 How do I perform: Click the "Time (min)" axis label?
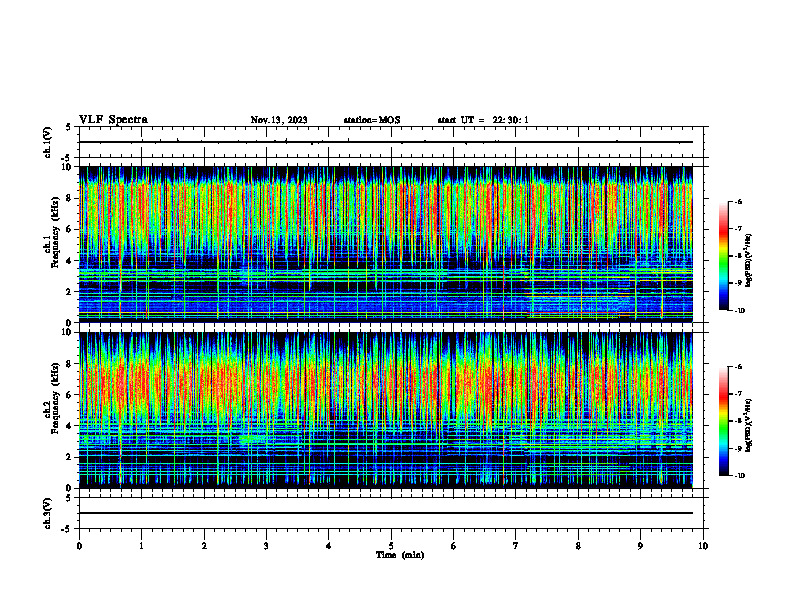(x=400, y=555)
